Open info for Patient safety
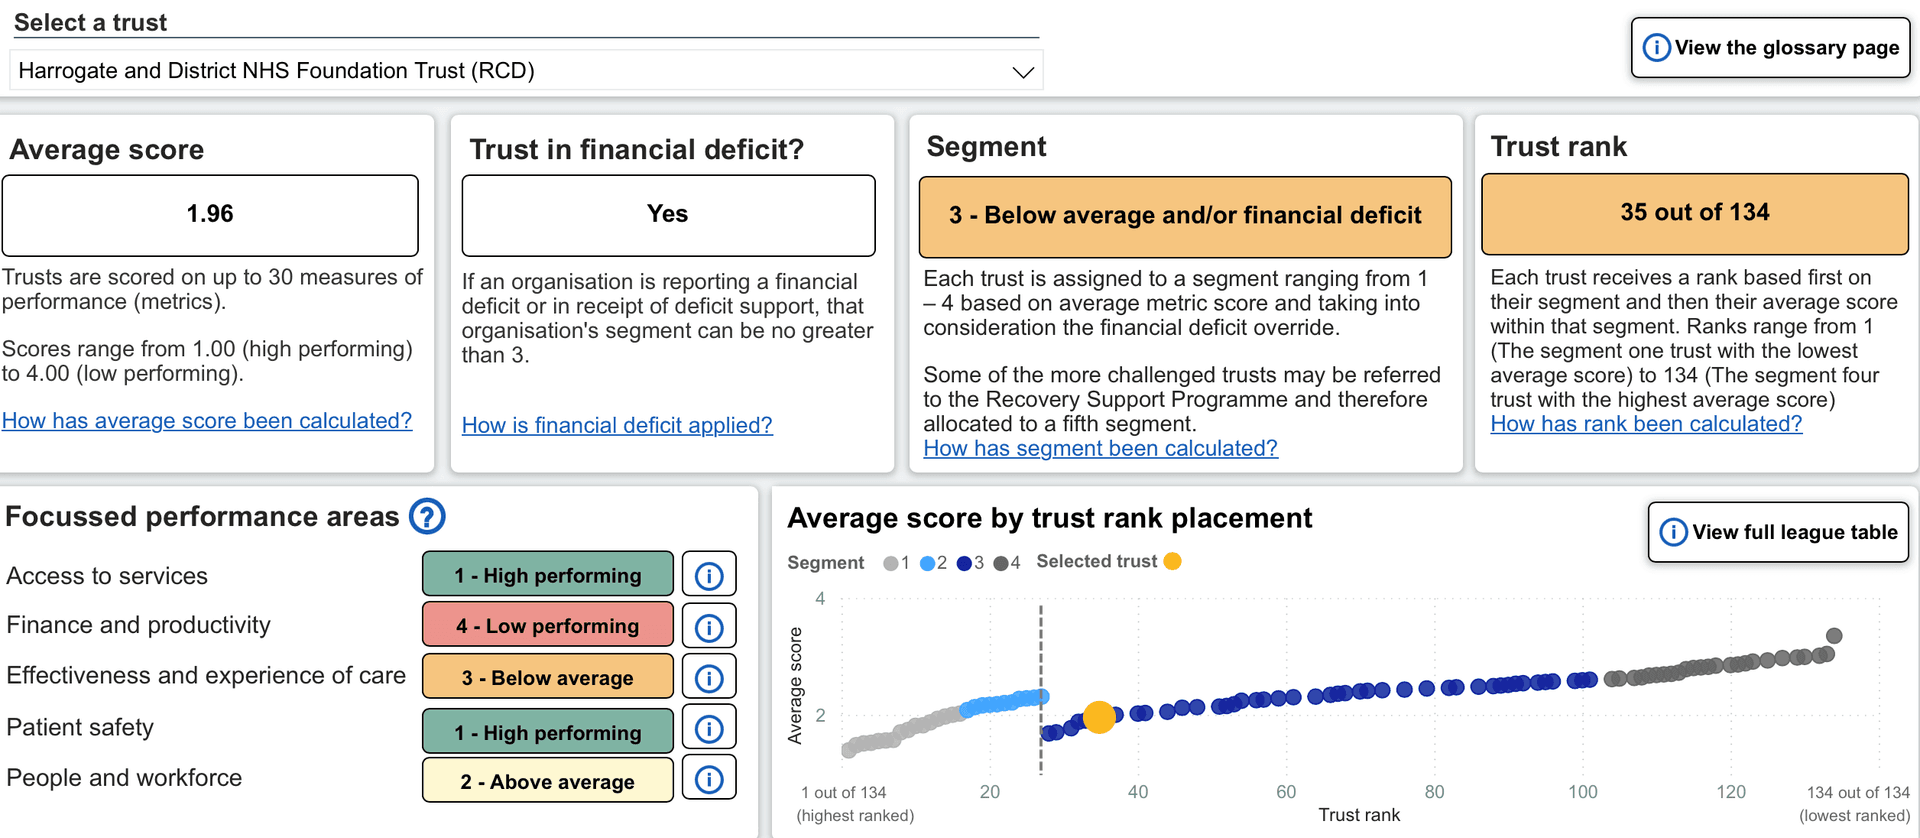Viewport: 1920px width, 838px height. (709, 729)
